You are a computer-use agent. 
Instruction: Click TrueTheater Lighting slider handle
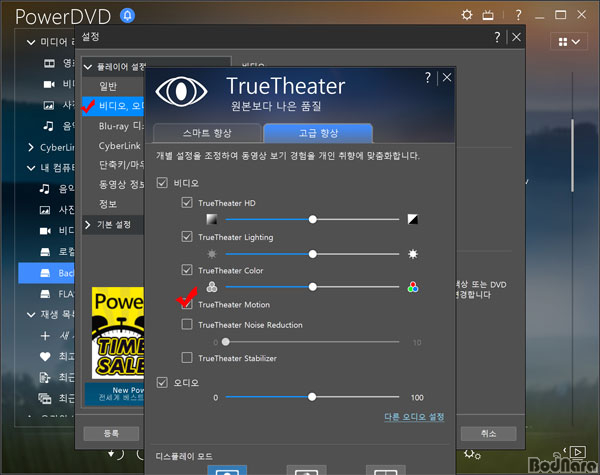[x=313, y=254]
